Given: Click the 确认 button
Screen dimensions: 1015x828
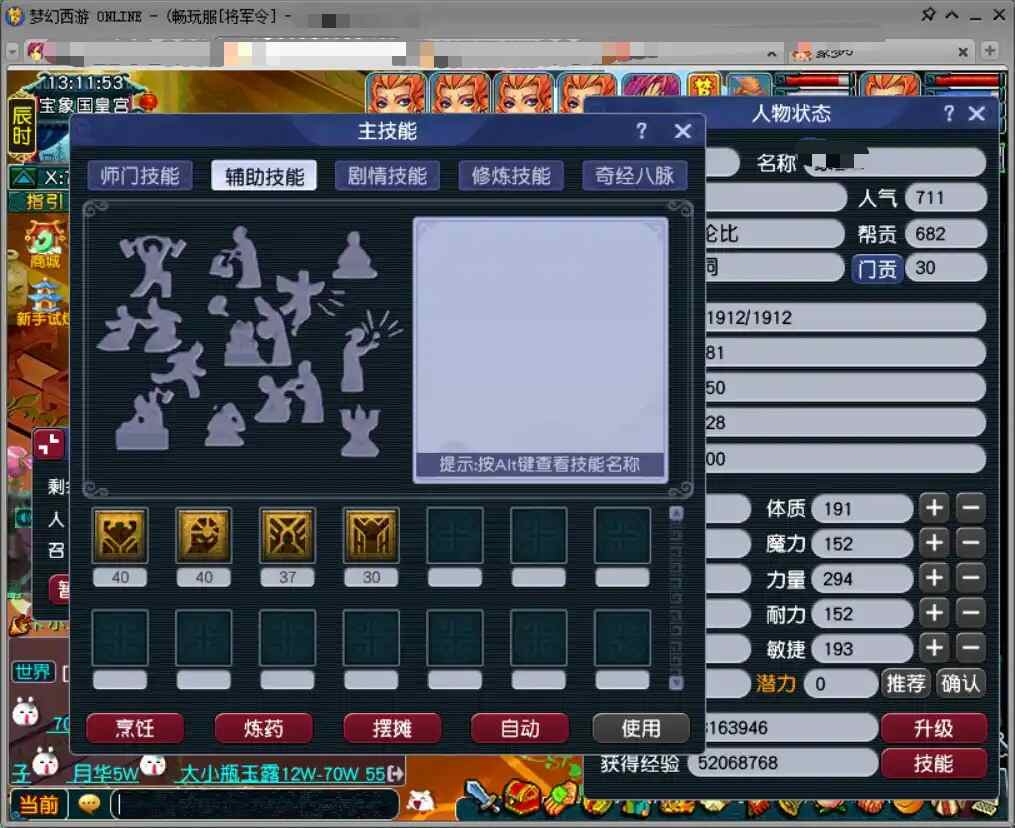Looking at the screenshot, I should point(961,684).
